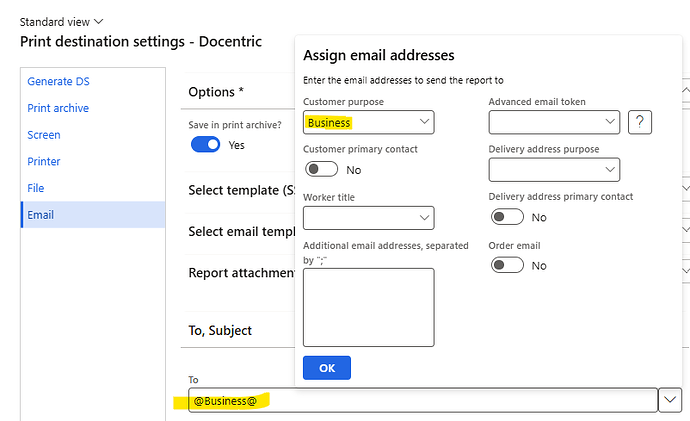Enable Delivery address primary contact toggle

(x=507, y=217)
